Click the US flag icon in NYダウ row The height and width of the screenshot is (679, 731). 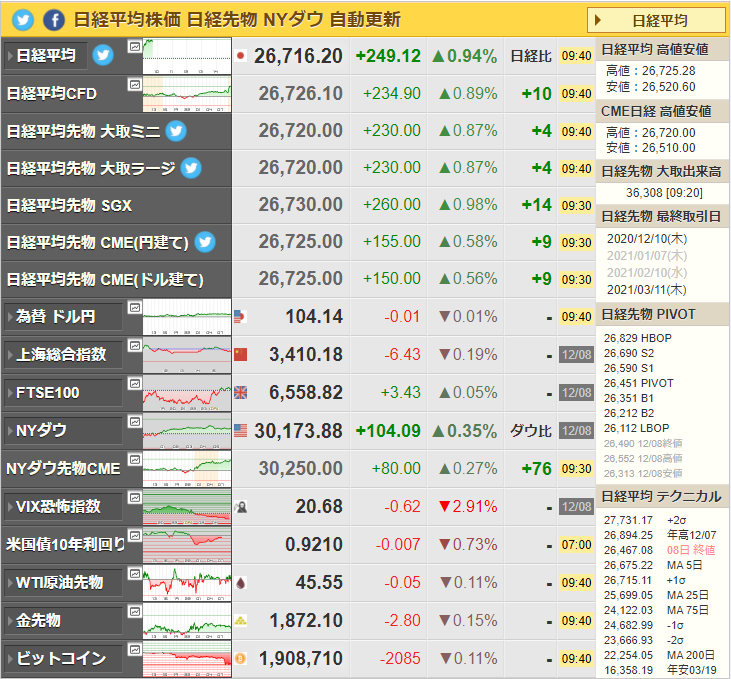[241, 430]
